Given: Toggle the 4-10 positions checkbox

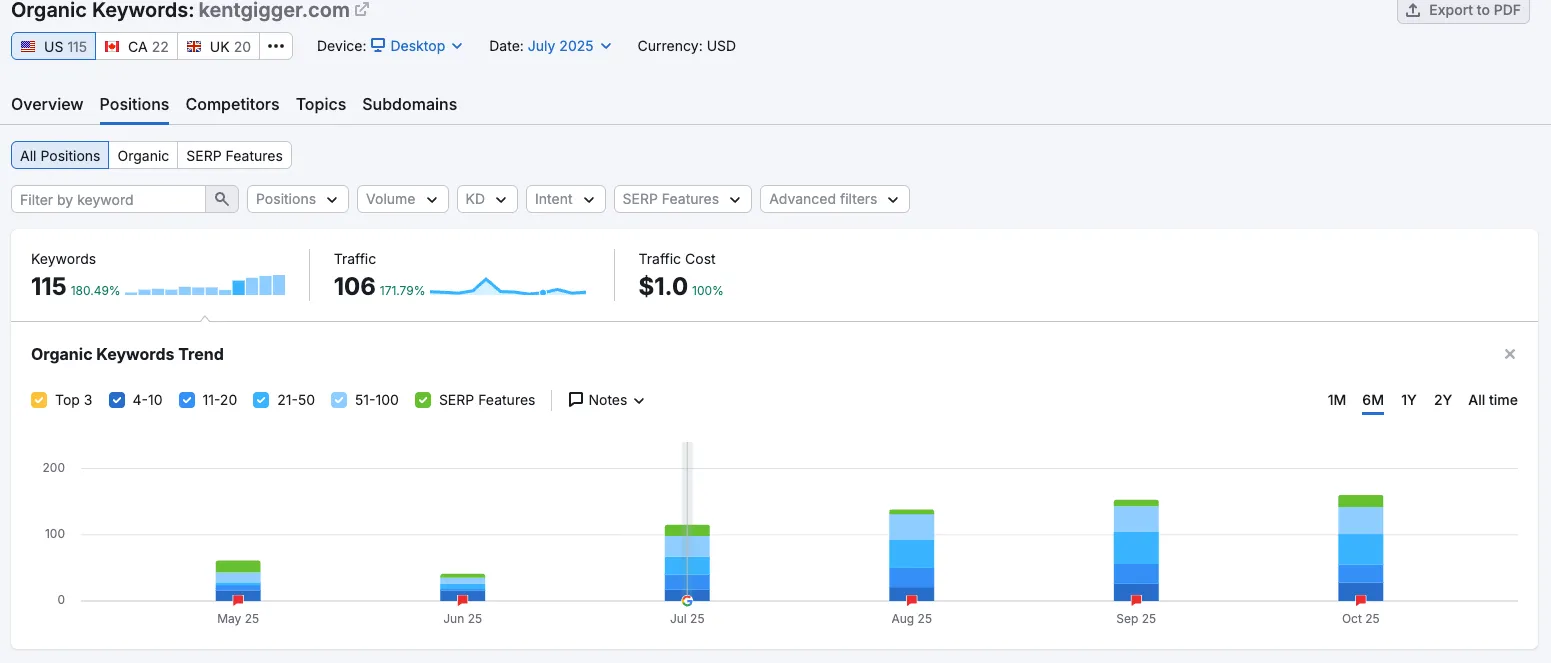Looking at the screenshot, I should 117,400.
